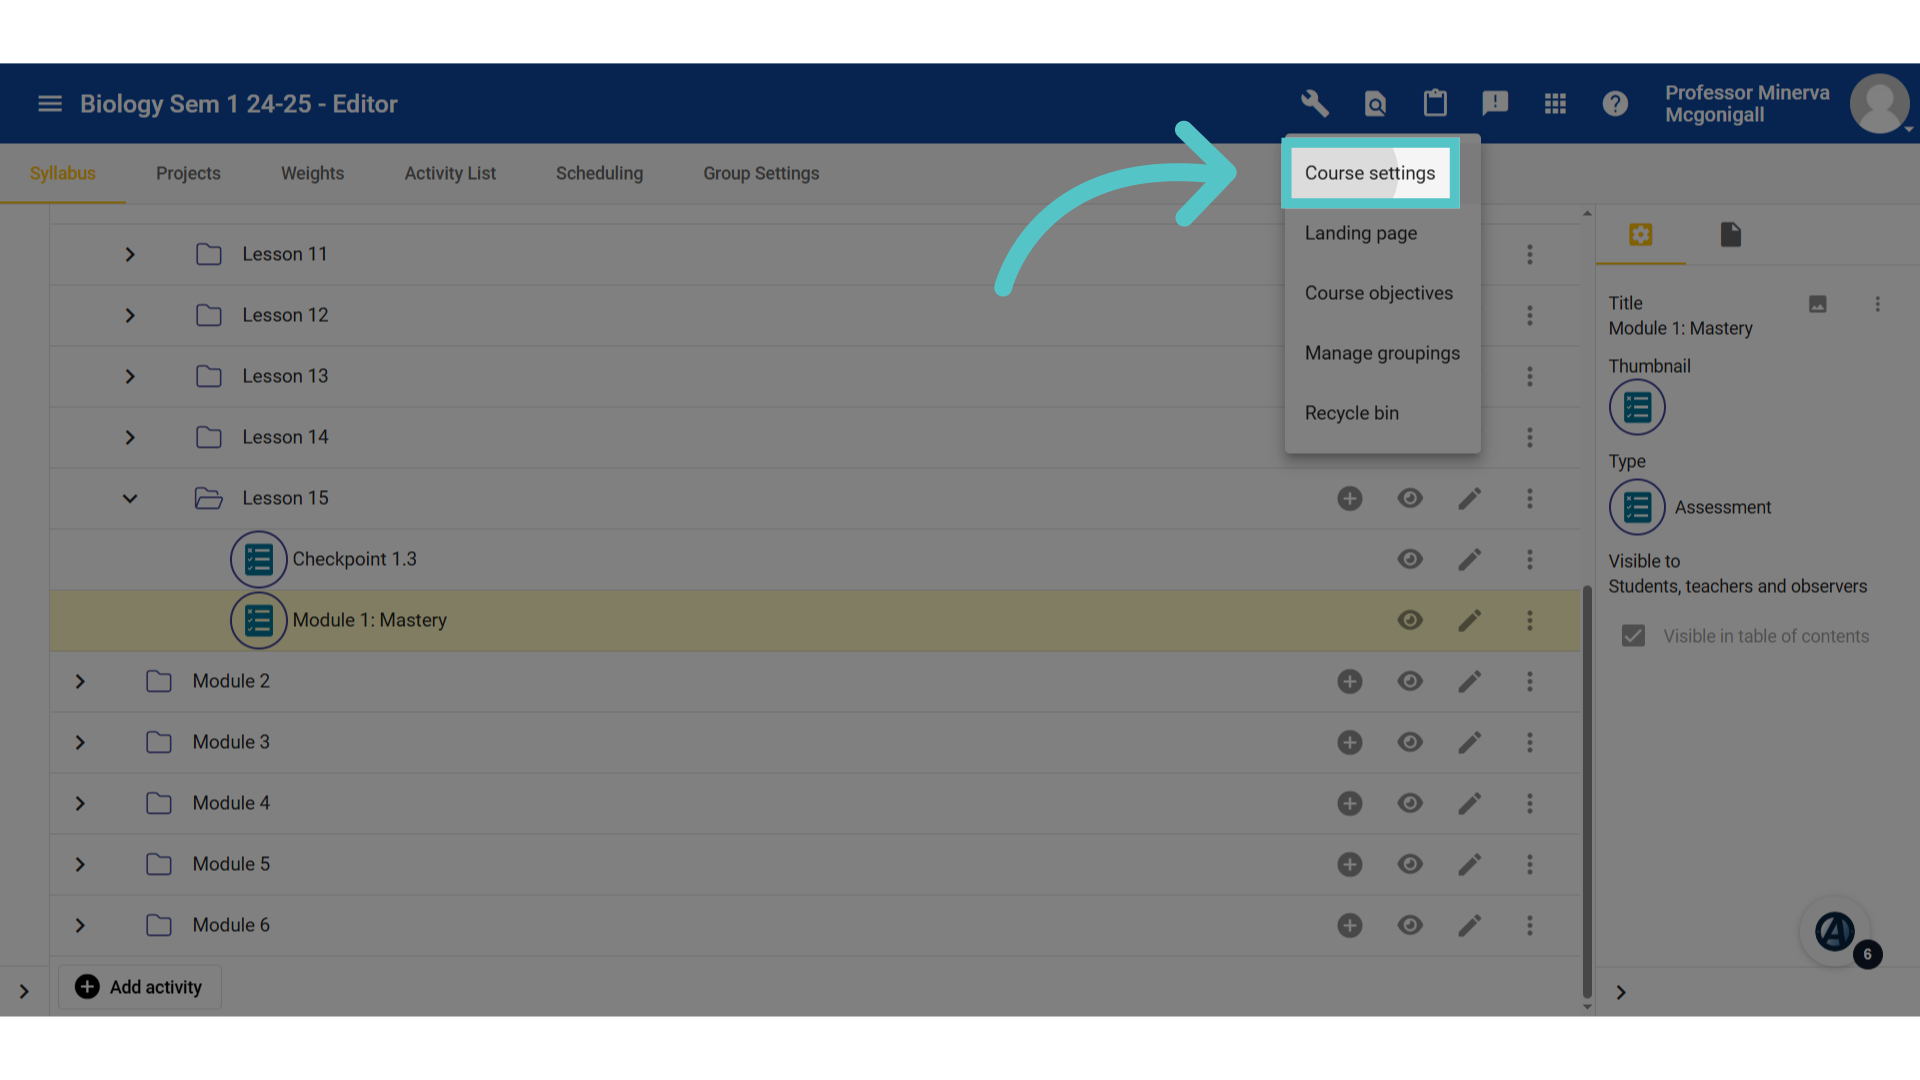Click the assessment thumbnail image
Viewport: 1920px width, 1080px height.
click(x=1637, y=408)
